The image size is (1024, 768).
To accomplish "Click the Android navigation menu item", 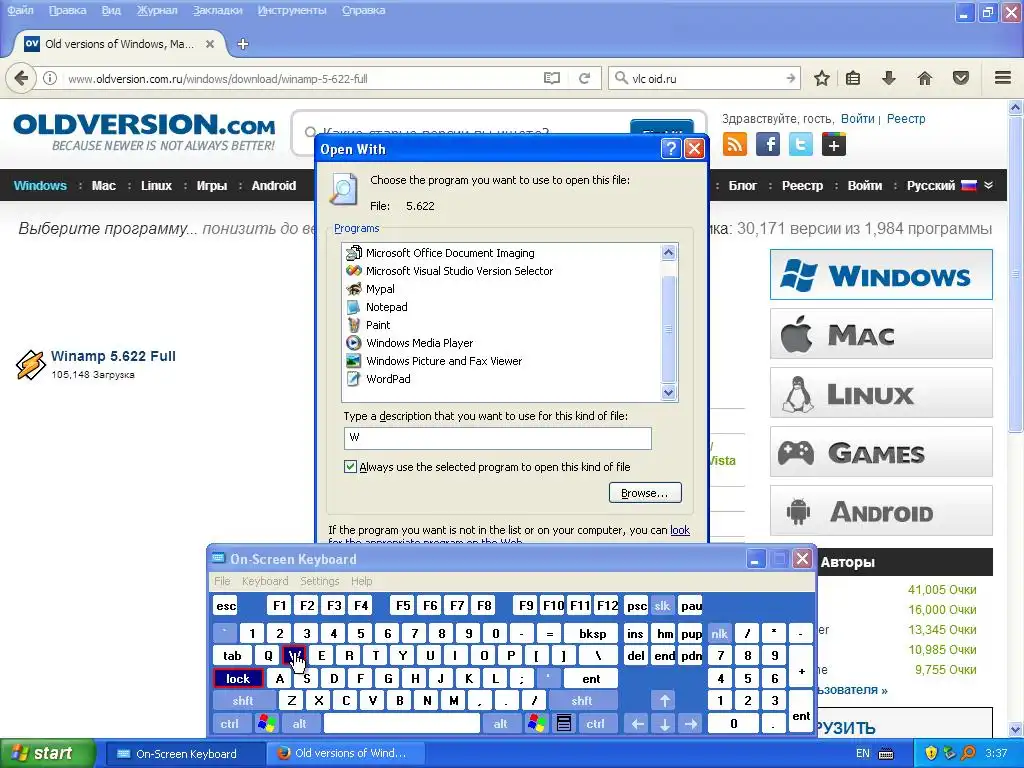I will click(274, 185).
